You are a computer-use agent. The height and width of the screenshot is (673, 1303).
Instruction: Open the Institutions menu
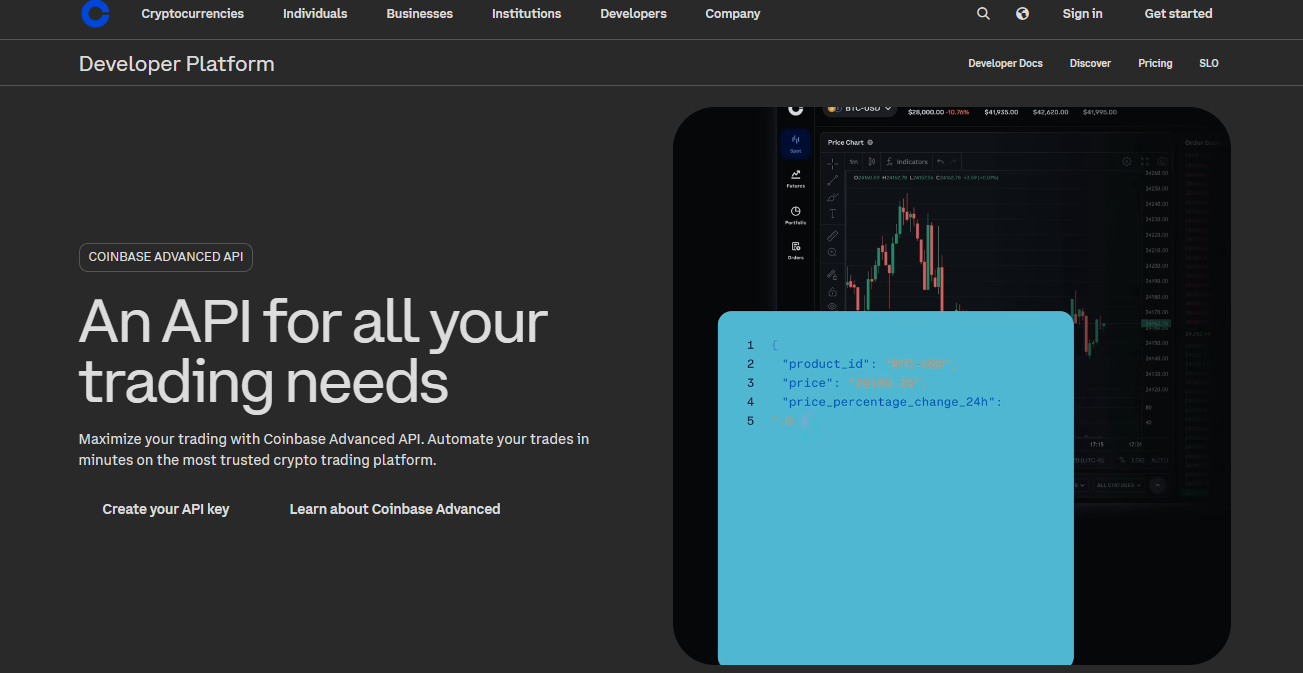click(526, 14)
